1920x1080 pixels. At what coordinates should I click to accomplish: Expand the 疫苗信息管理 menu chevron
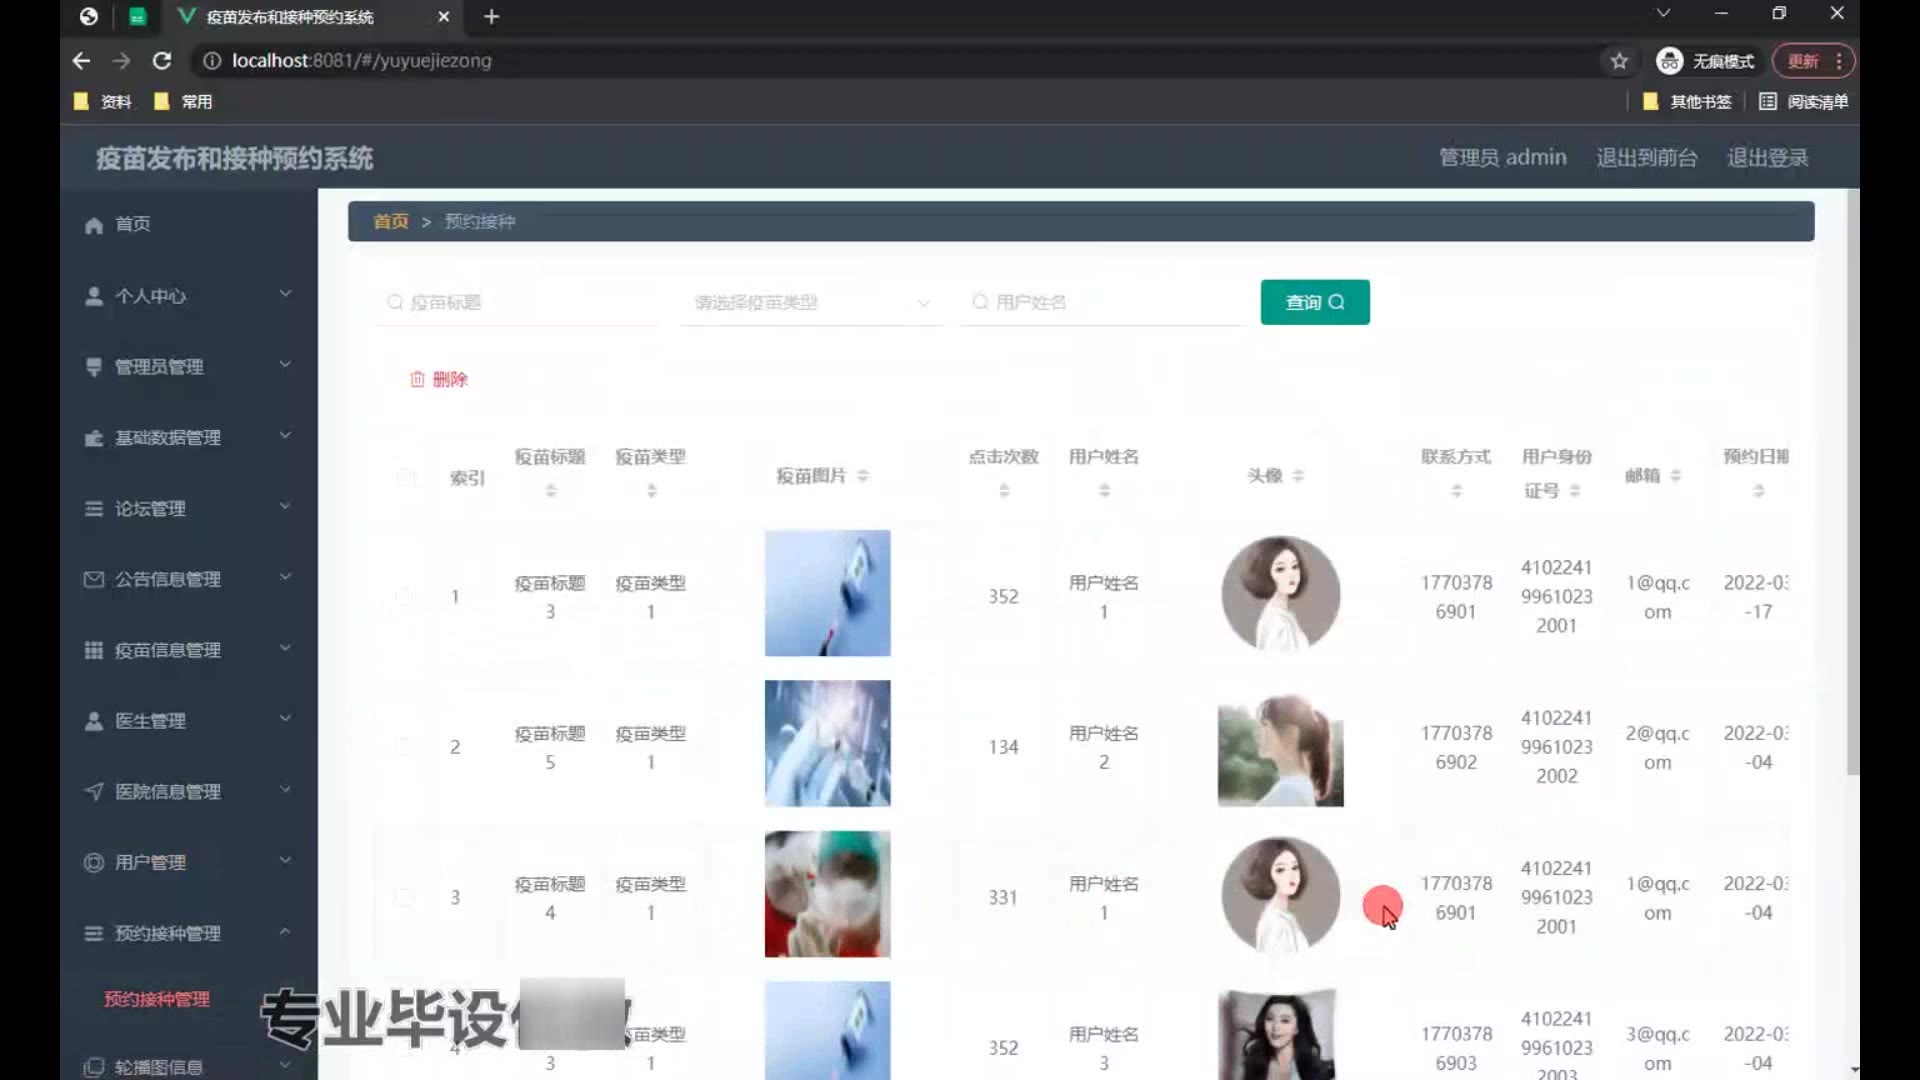[x=285, y=648]
